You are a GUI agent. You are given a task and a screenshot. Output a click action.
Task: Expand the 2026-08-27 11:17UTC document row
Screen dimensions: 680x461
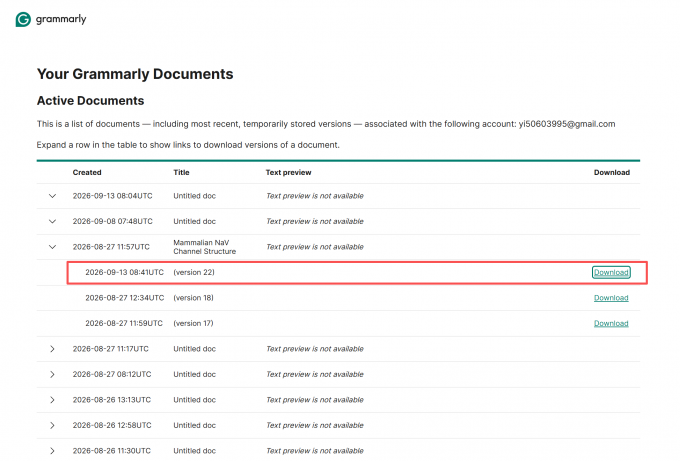click(x=52, y=349)
